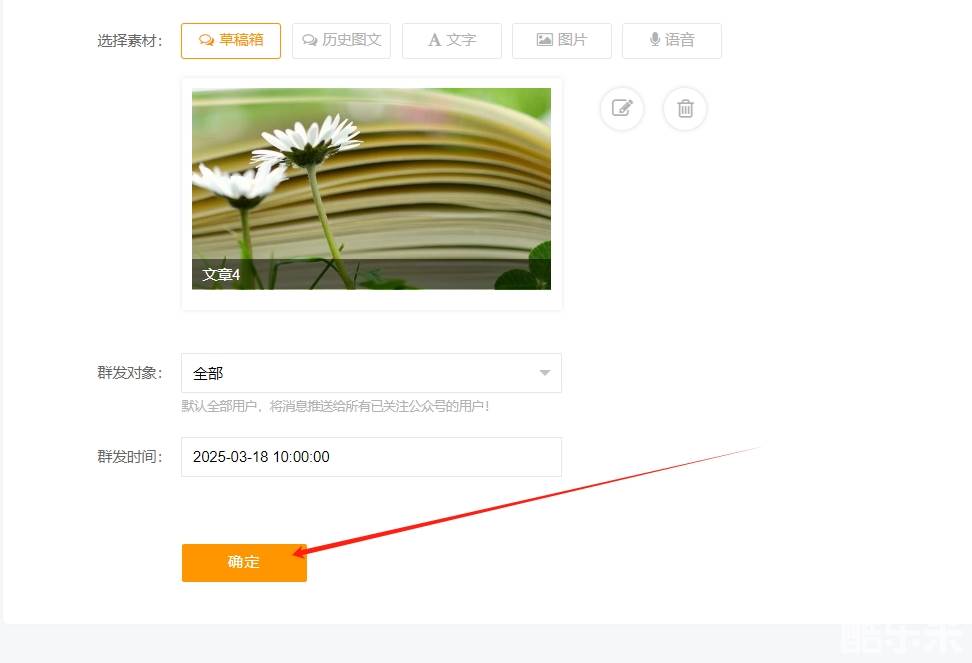Click the orange bubble icon on 草稿箱

click(x=206, y=40)
